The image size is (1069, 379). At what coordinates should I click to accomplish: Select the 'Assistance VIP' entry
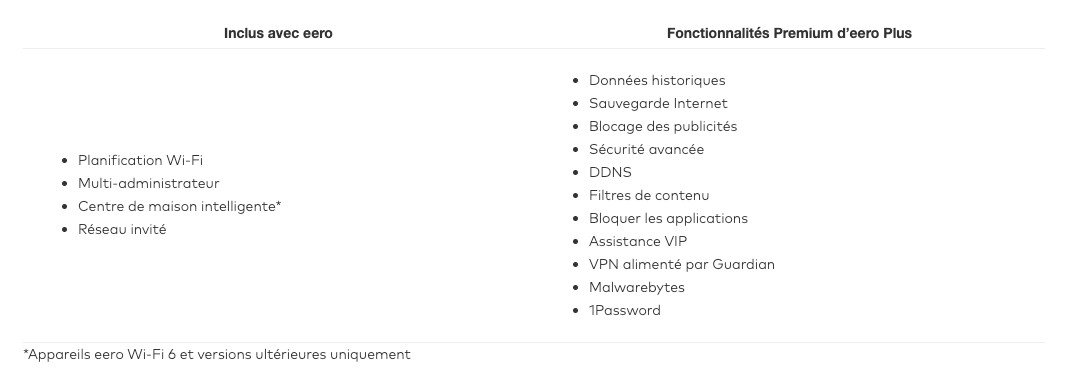pyautogui.click(x=638, y=241)
